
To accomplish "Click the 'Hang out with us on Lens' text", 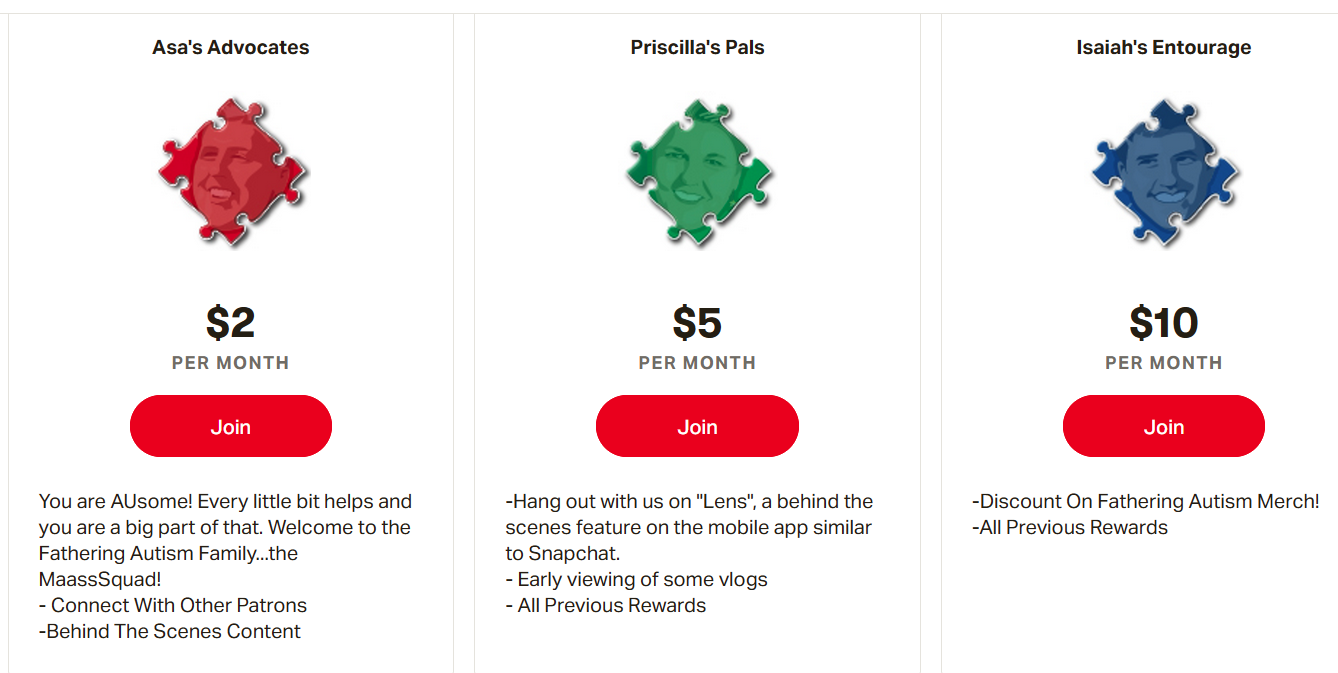I will [x=689, y=527].
